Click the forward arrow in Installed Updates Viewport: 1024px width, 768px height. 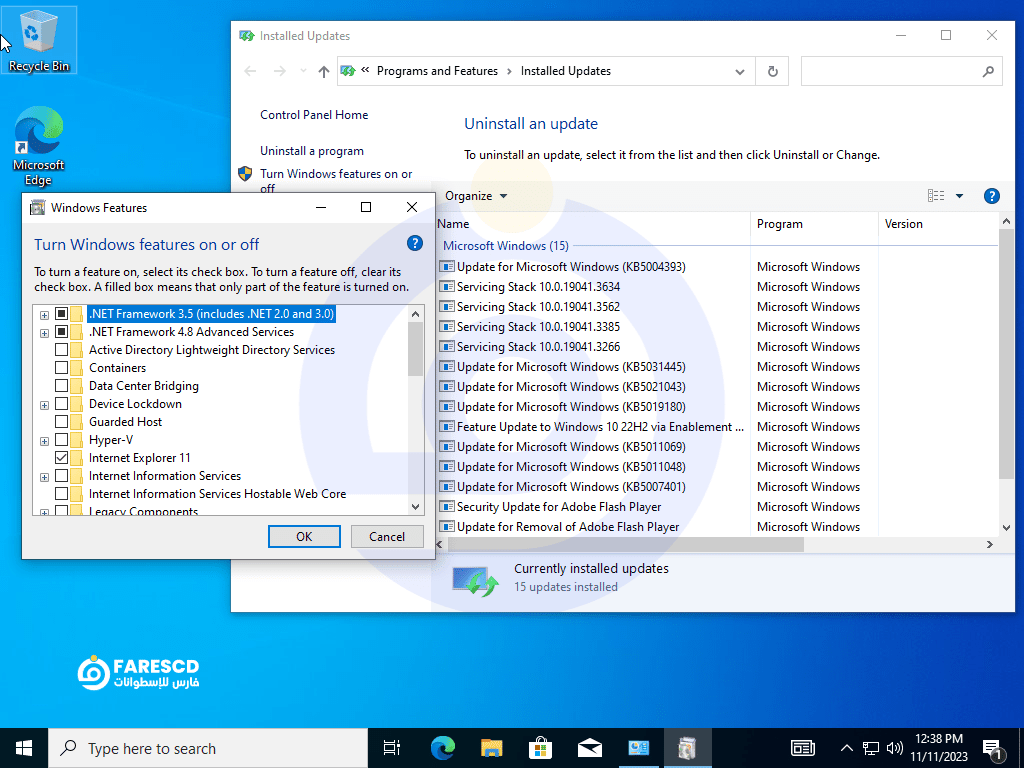pyautogui.click(x=280, y=71)
